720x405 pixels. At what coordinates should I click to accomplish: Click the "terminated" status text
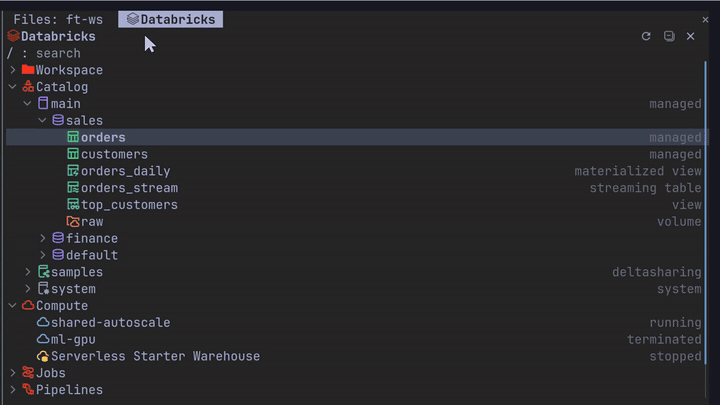(664, 339)
